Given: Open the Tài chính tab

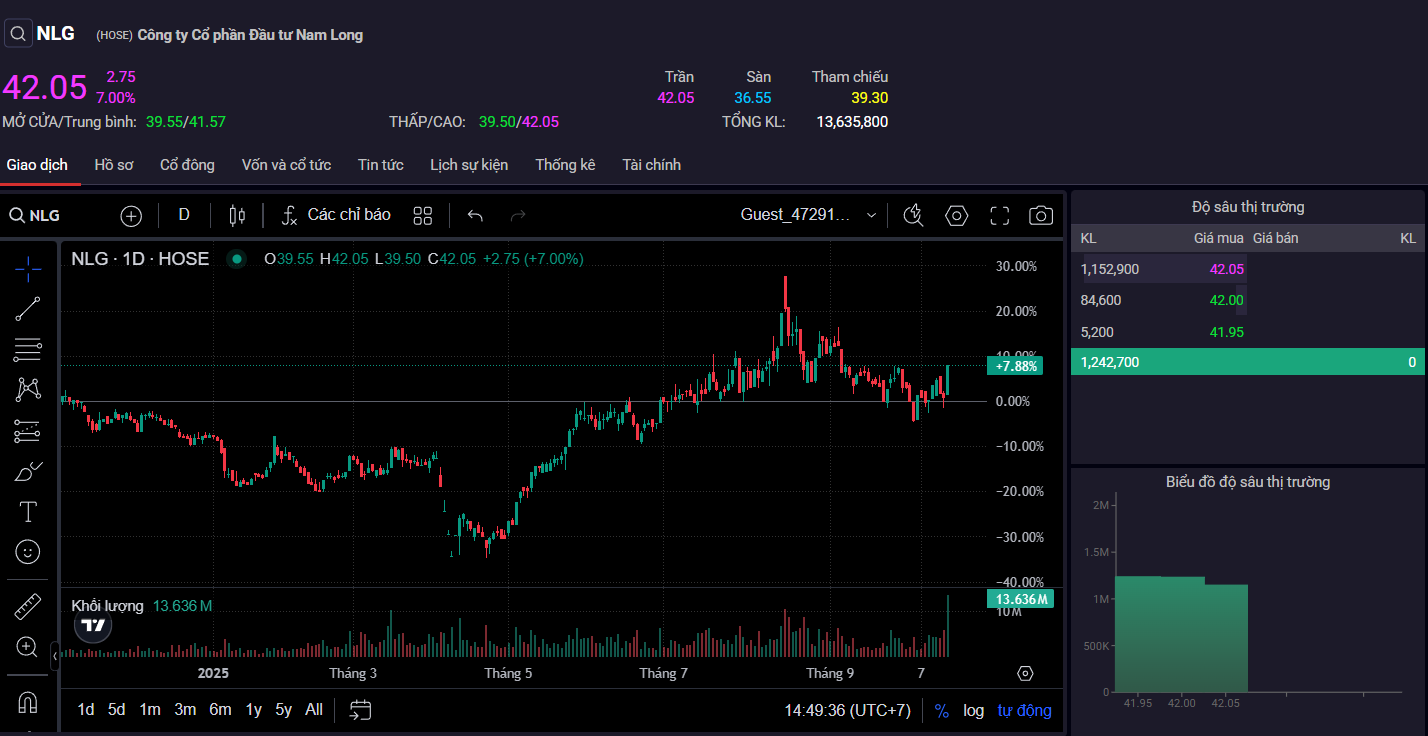Looking at the screenshot, I should tap(651, 165).
